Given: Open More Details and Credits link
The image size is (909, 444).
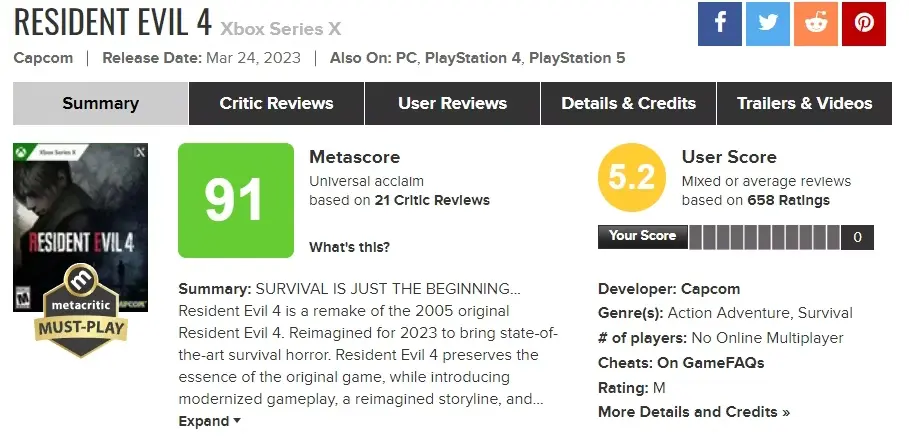Looking at the screenshot, I should [693, 412].
